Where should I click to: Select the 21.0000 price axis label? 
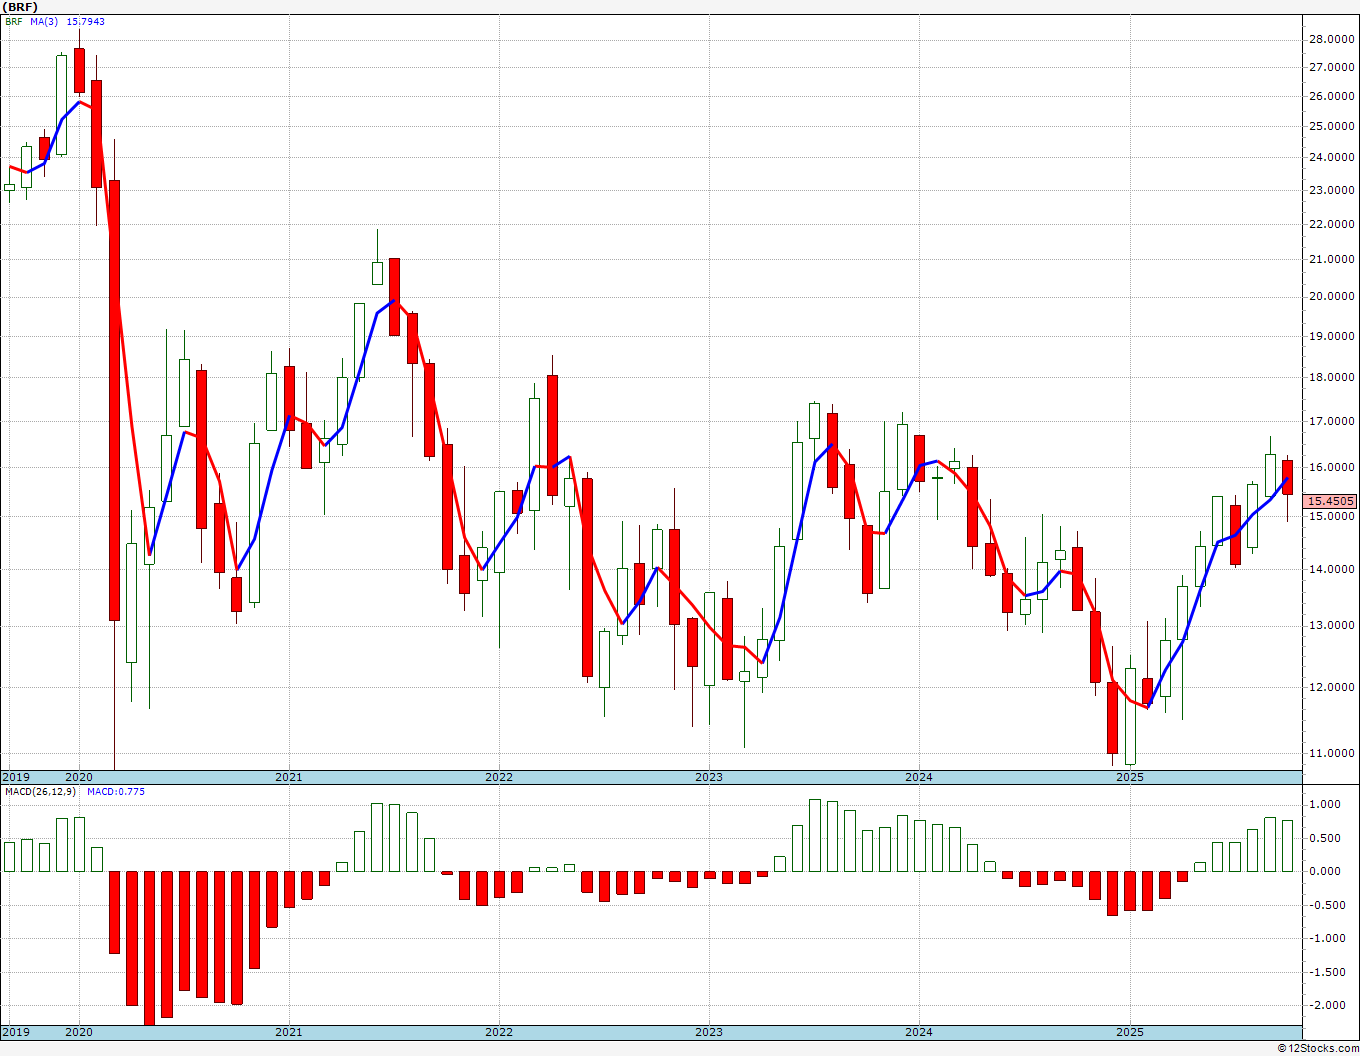1332,259
